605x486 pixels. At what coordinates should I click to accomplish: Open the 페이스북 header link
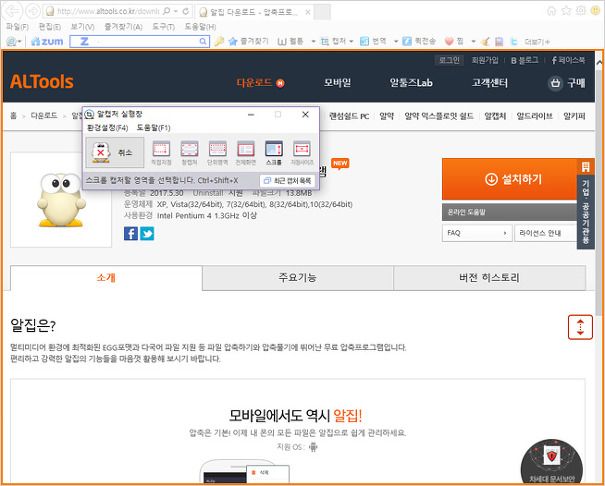point(568,60)
